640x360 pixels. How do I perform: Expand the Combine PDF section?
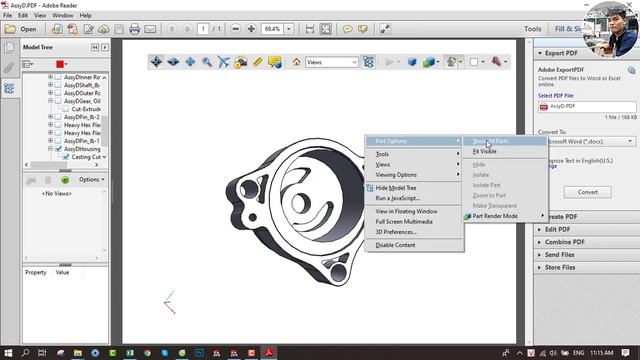564,242
